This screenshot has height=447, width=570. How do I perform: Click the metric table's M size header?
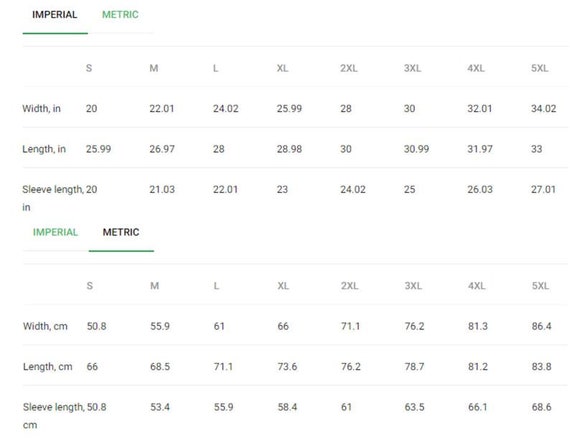tap(155, 286)
